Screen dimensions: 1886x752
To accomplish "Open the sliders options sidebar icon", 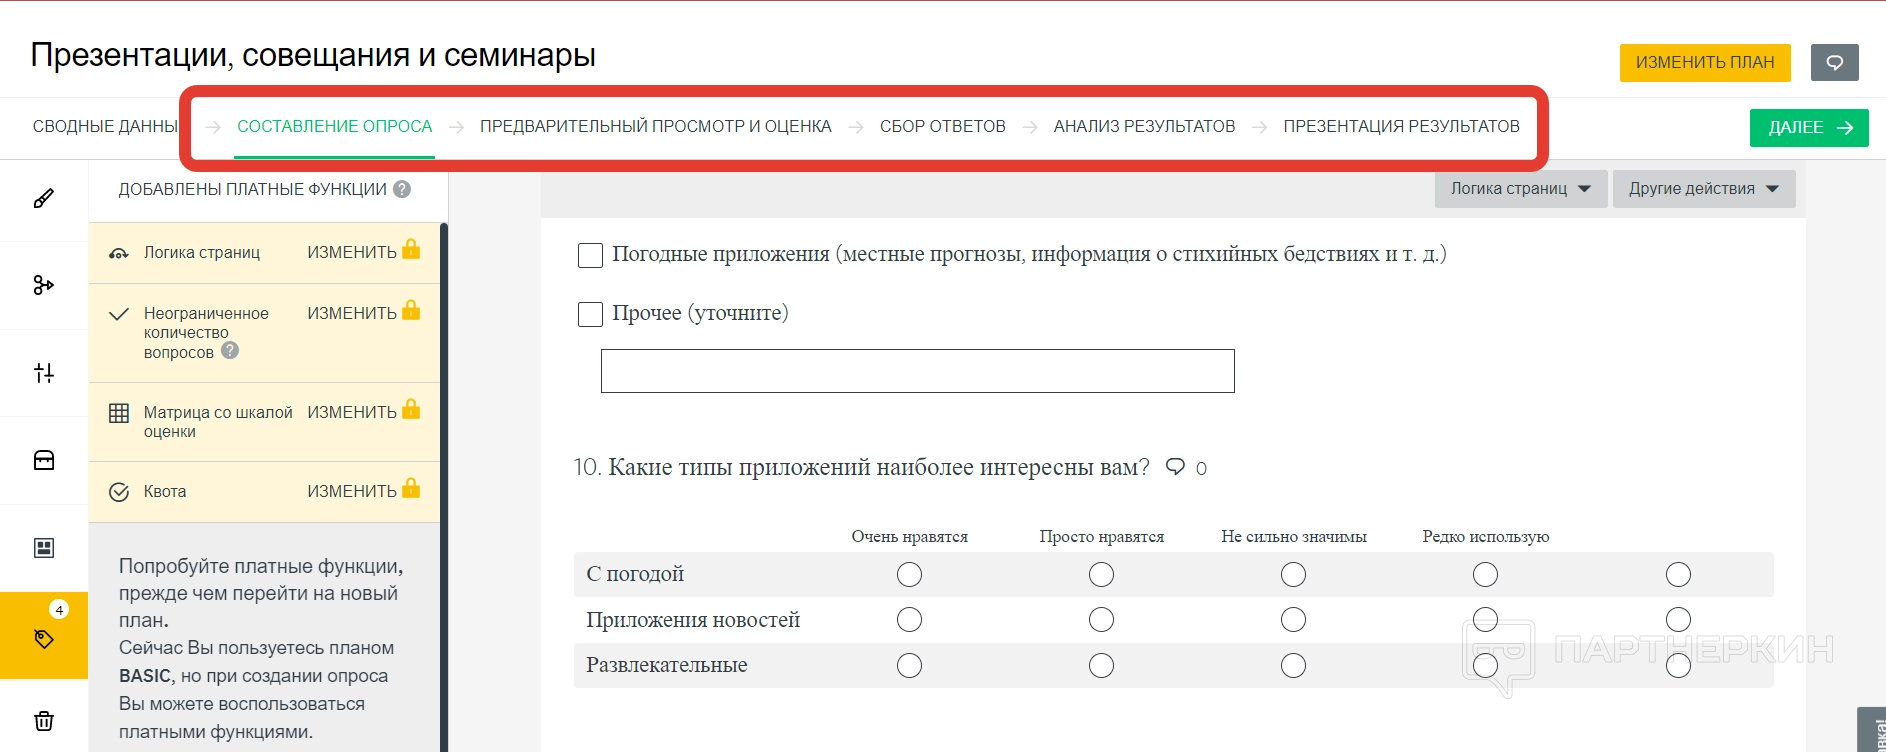I will [x=44, y=373].
